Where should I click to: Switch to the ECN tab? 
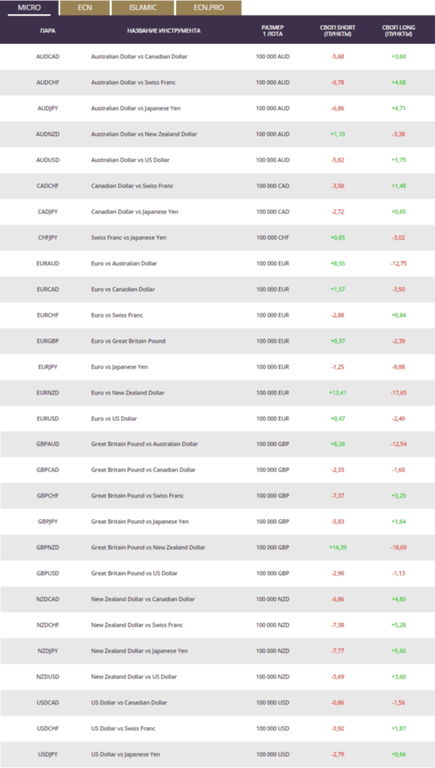[85, 8]
